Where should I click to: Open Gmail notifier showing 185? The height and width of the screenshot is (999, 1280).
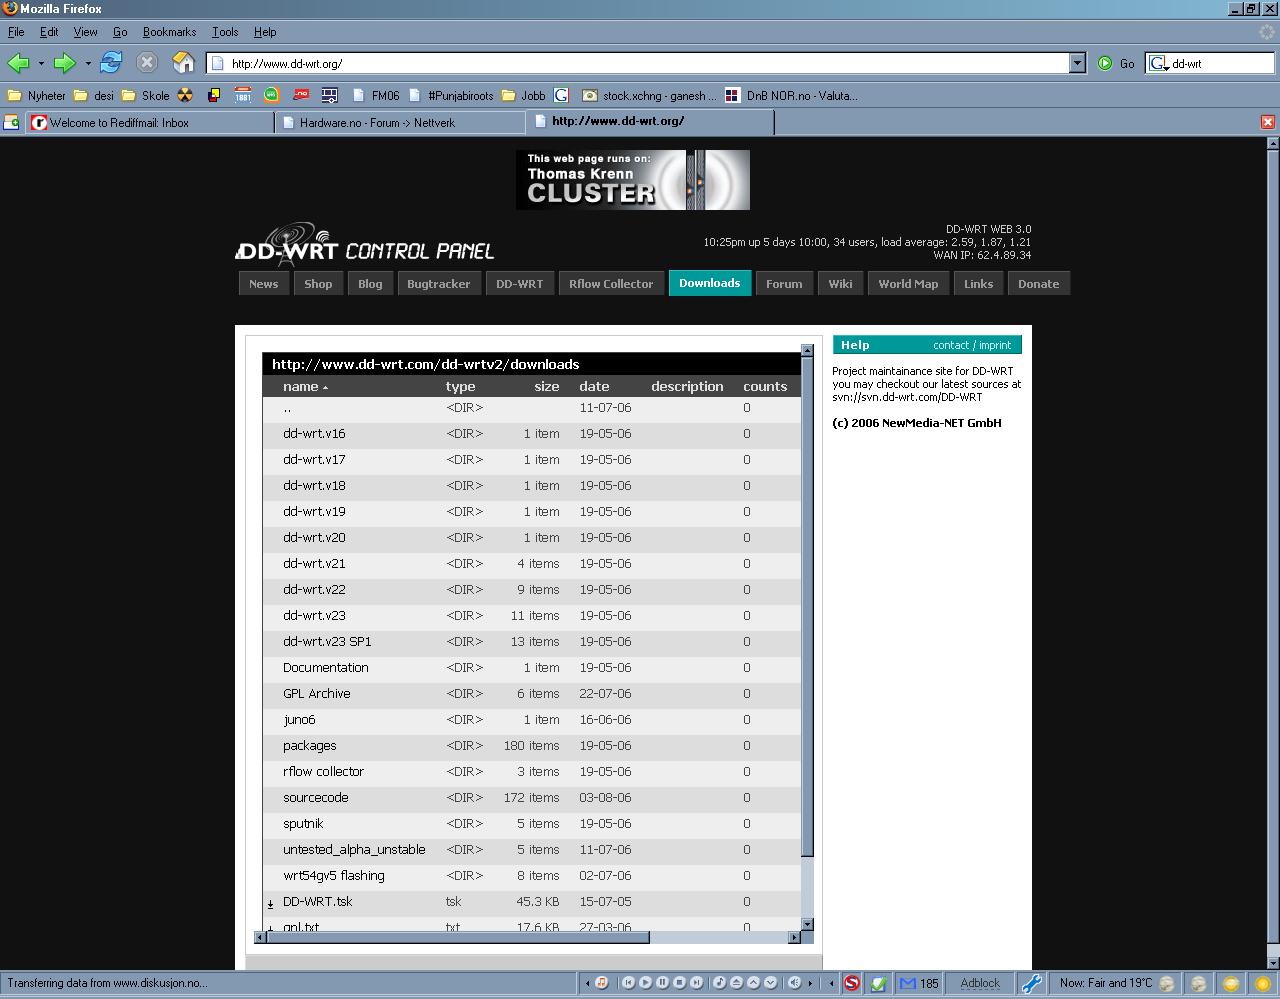(x=918, y=983)
